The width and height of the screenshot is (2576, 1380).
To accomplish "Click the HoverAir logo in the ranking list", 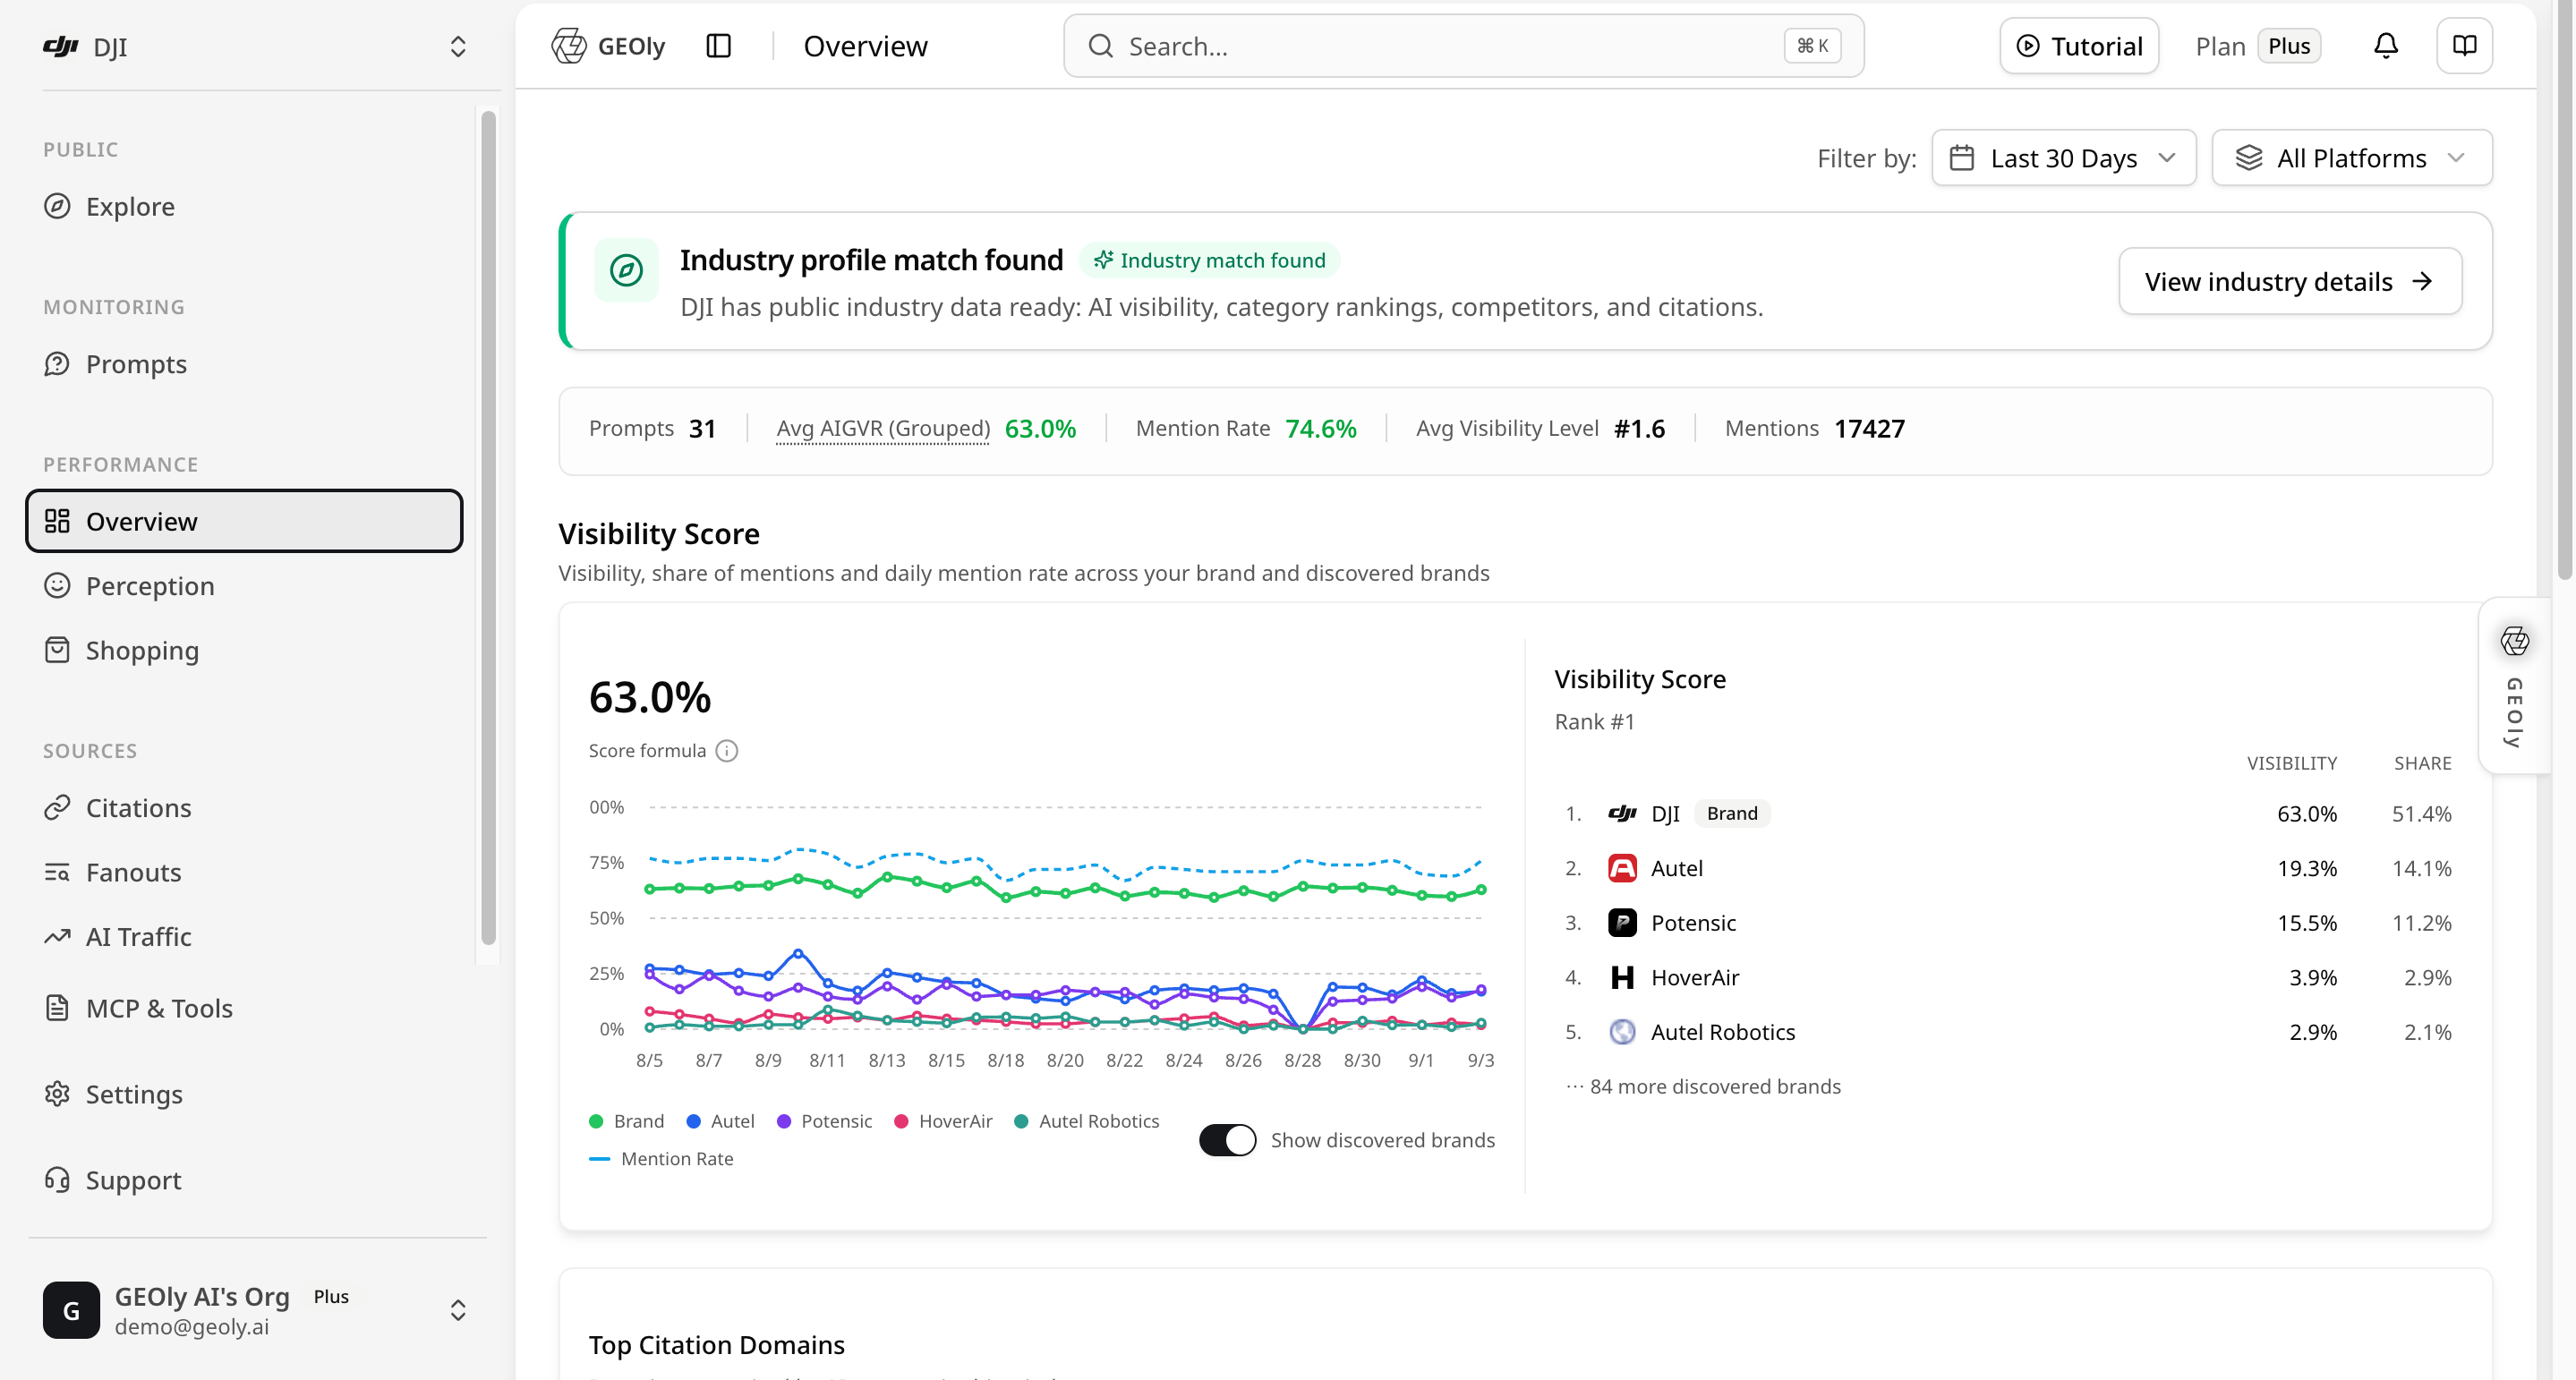I will click(1622, 977).
